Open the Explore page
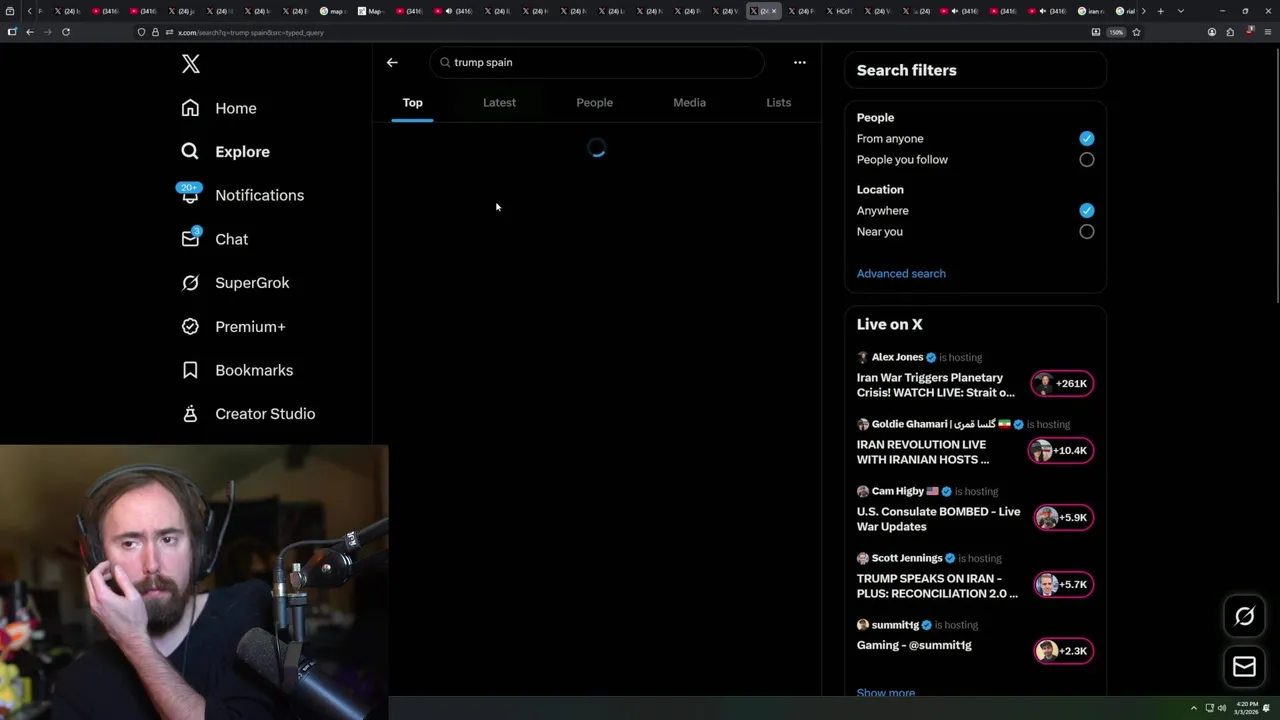 click(x=225, y=152)
